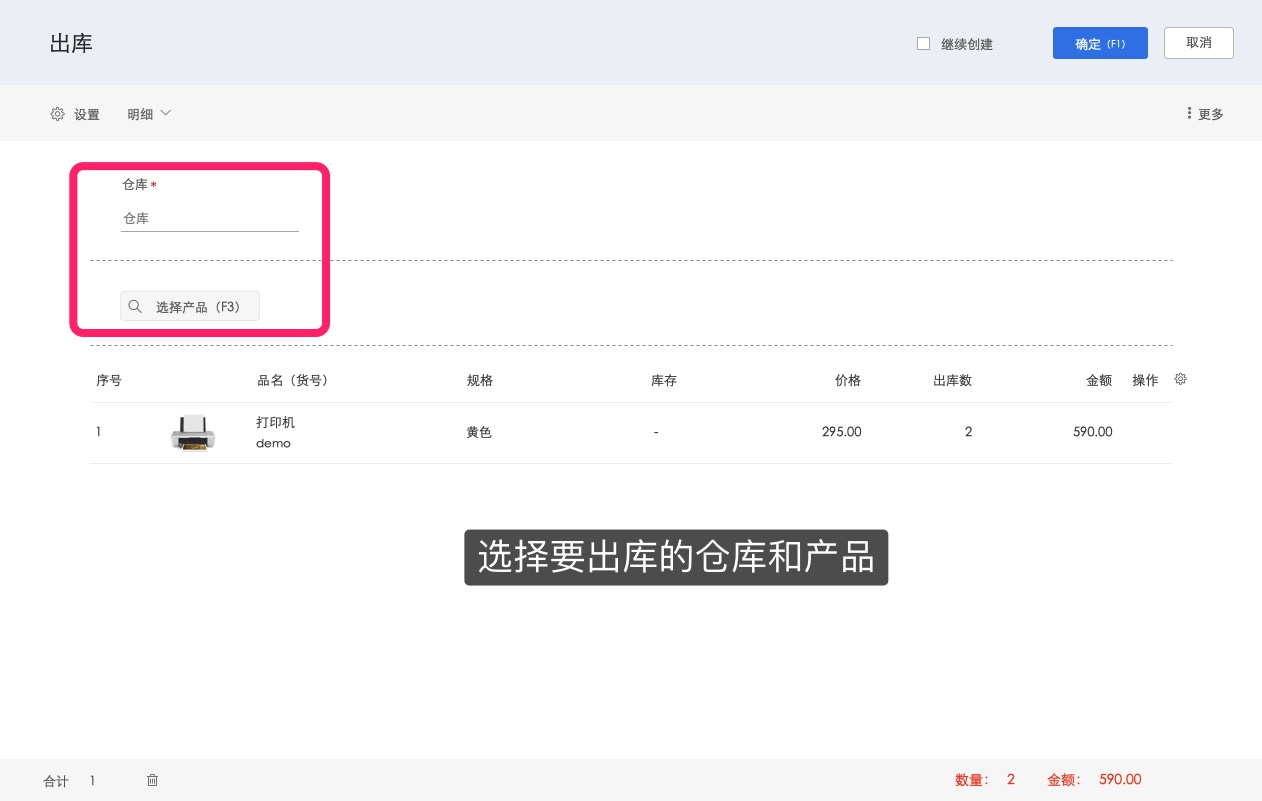Open the 仓库 selection field
The width and height of the screenshot is (1262, 801).
click(x=209, y=218)
